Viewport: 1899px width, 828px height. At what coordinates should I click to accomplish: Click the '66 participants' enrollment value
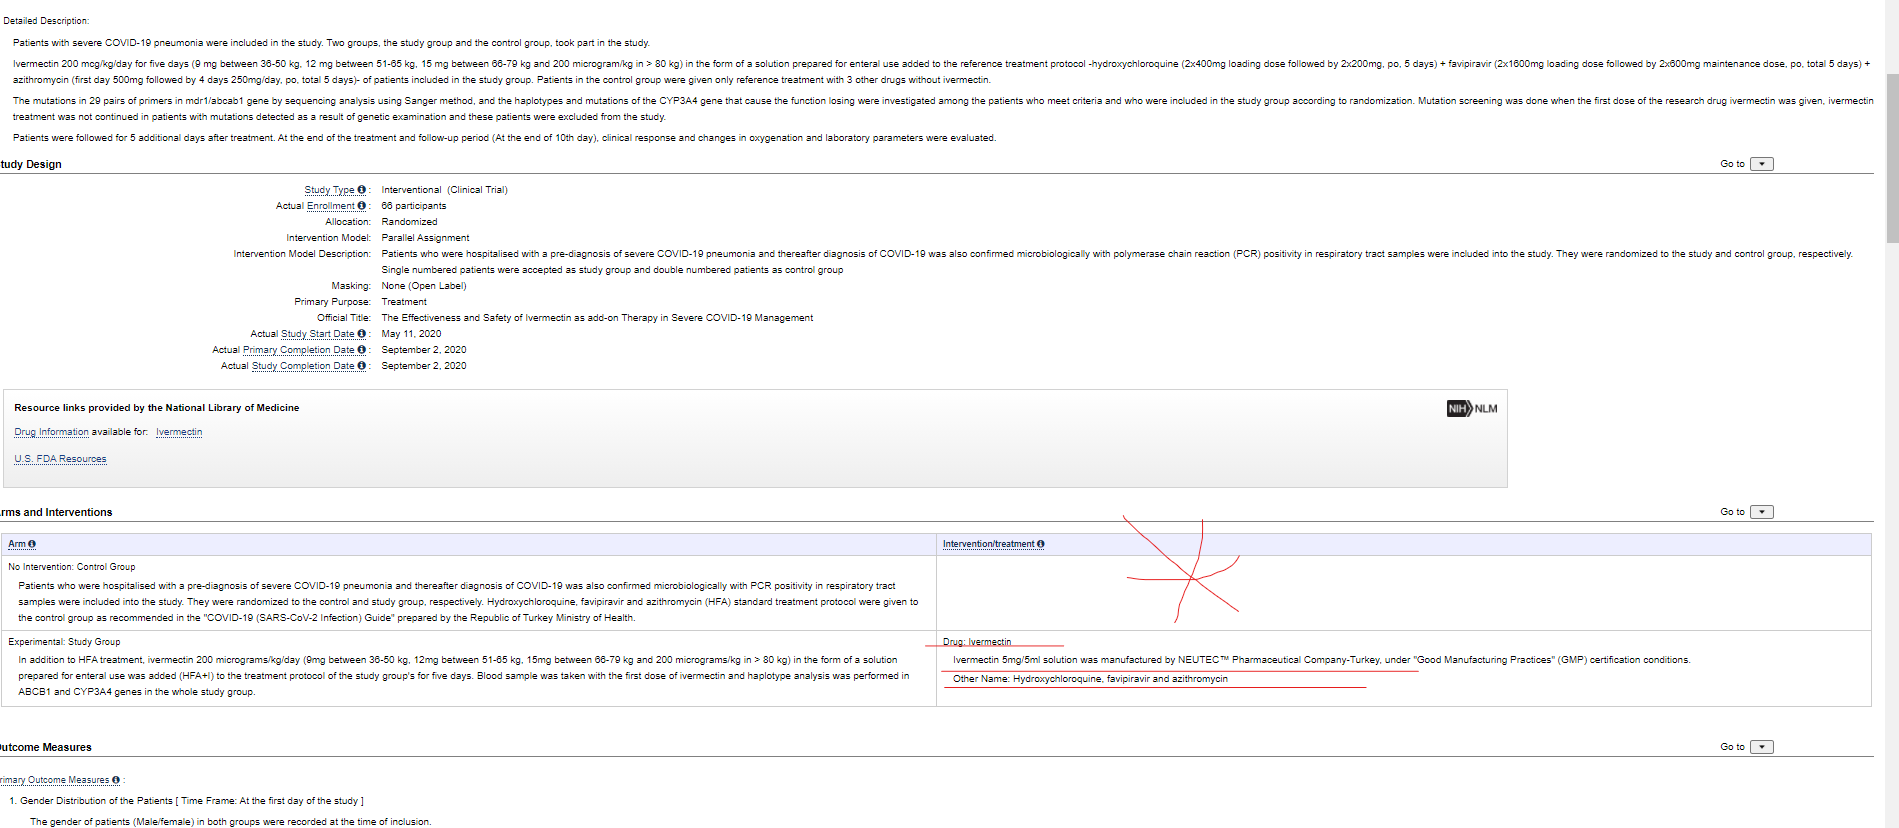(x=414, y=206)
